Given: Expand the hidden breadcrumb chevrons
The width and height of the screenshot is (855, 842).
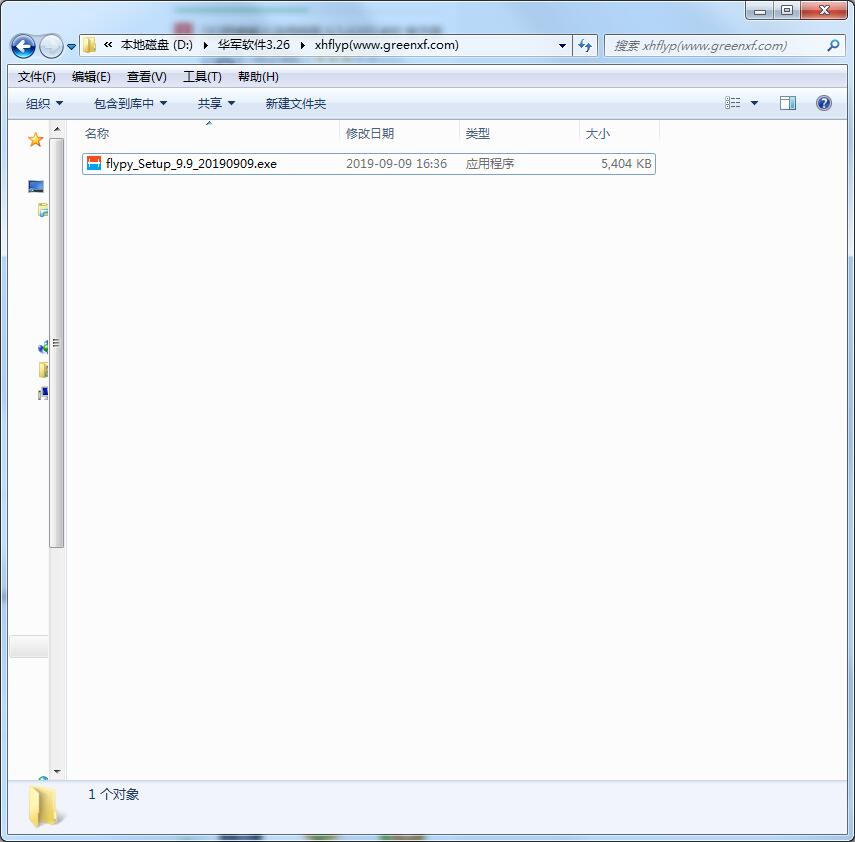Looking at the screenshot, I should (x=108, y=45).
